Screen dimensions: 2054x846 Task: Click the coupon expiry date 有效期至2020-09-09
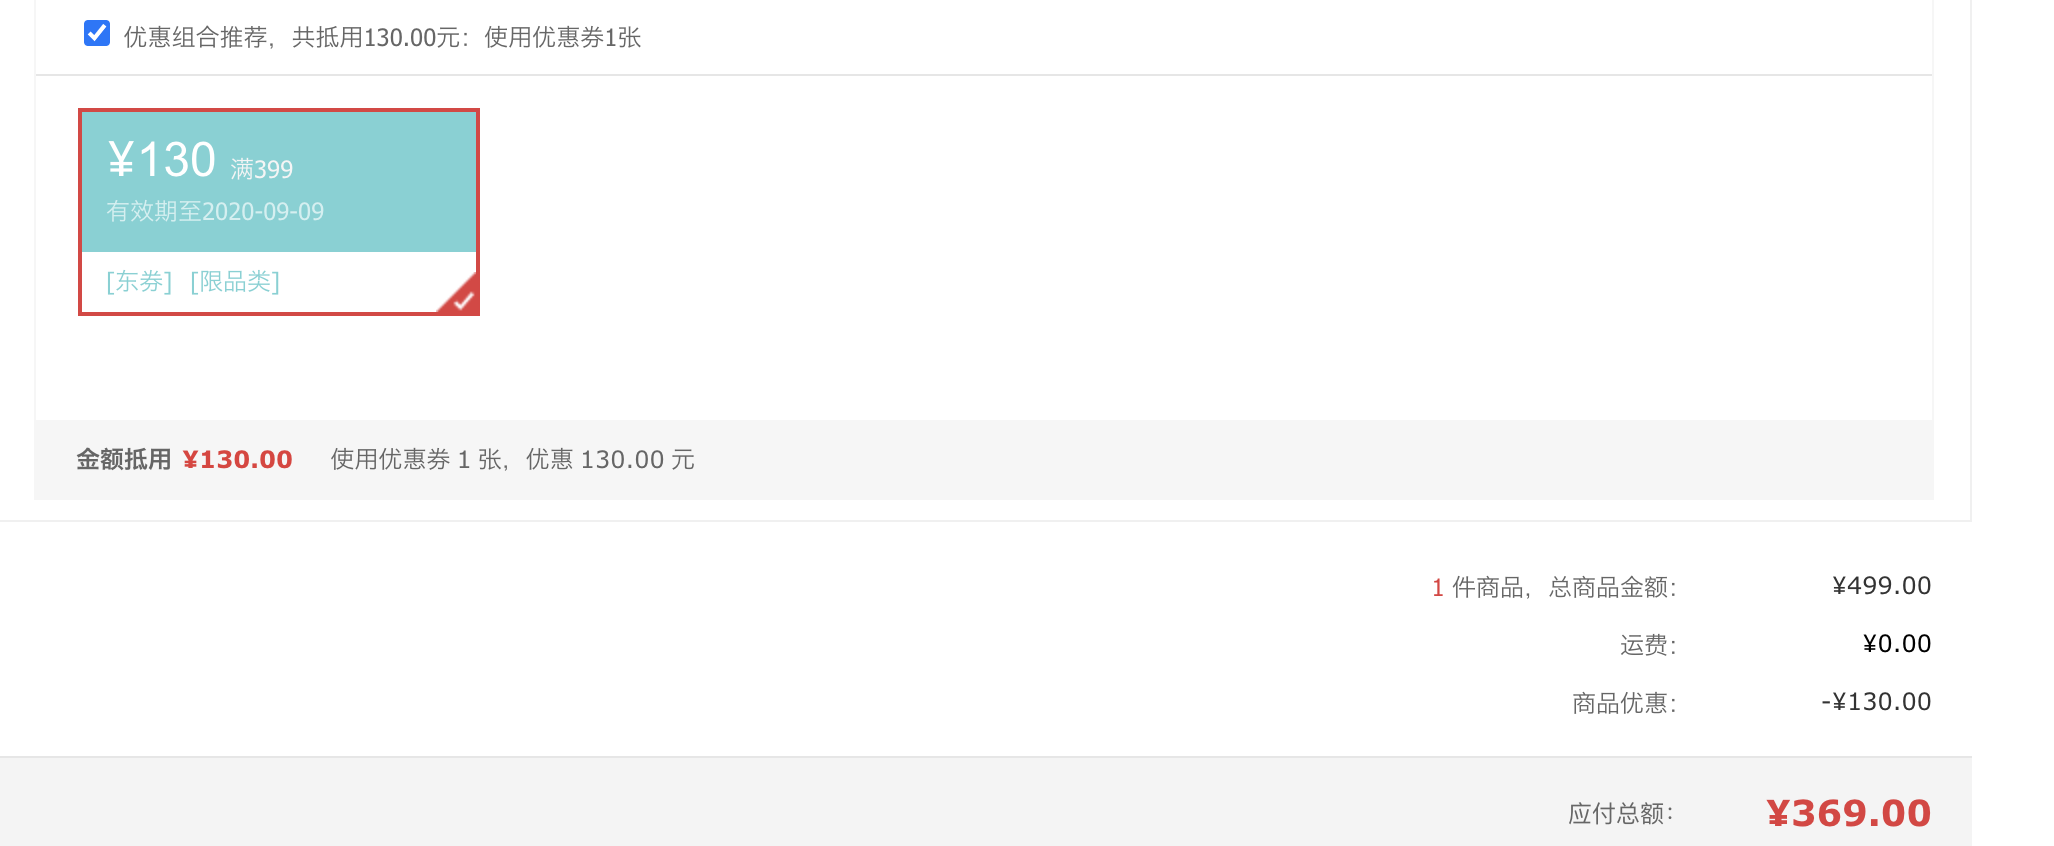[x=216, y=212]
